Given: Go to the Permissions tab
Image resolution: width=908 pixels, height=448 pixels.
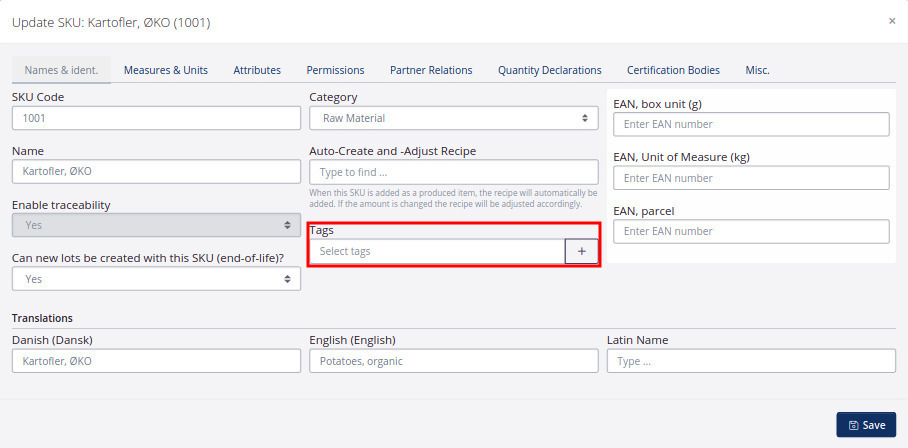Looking at the screenshot, I should (x=335, y=70).
